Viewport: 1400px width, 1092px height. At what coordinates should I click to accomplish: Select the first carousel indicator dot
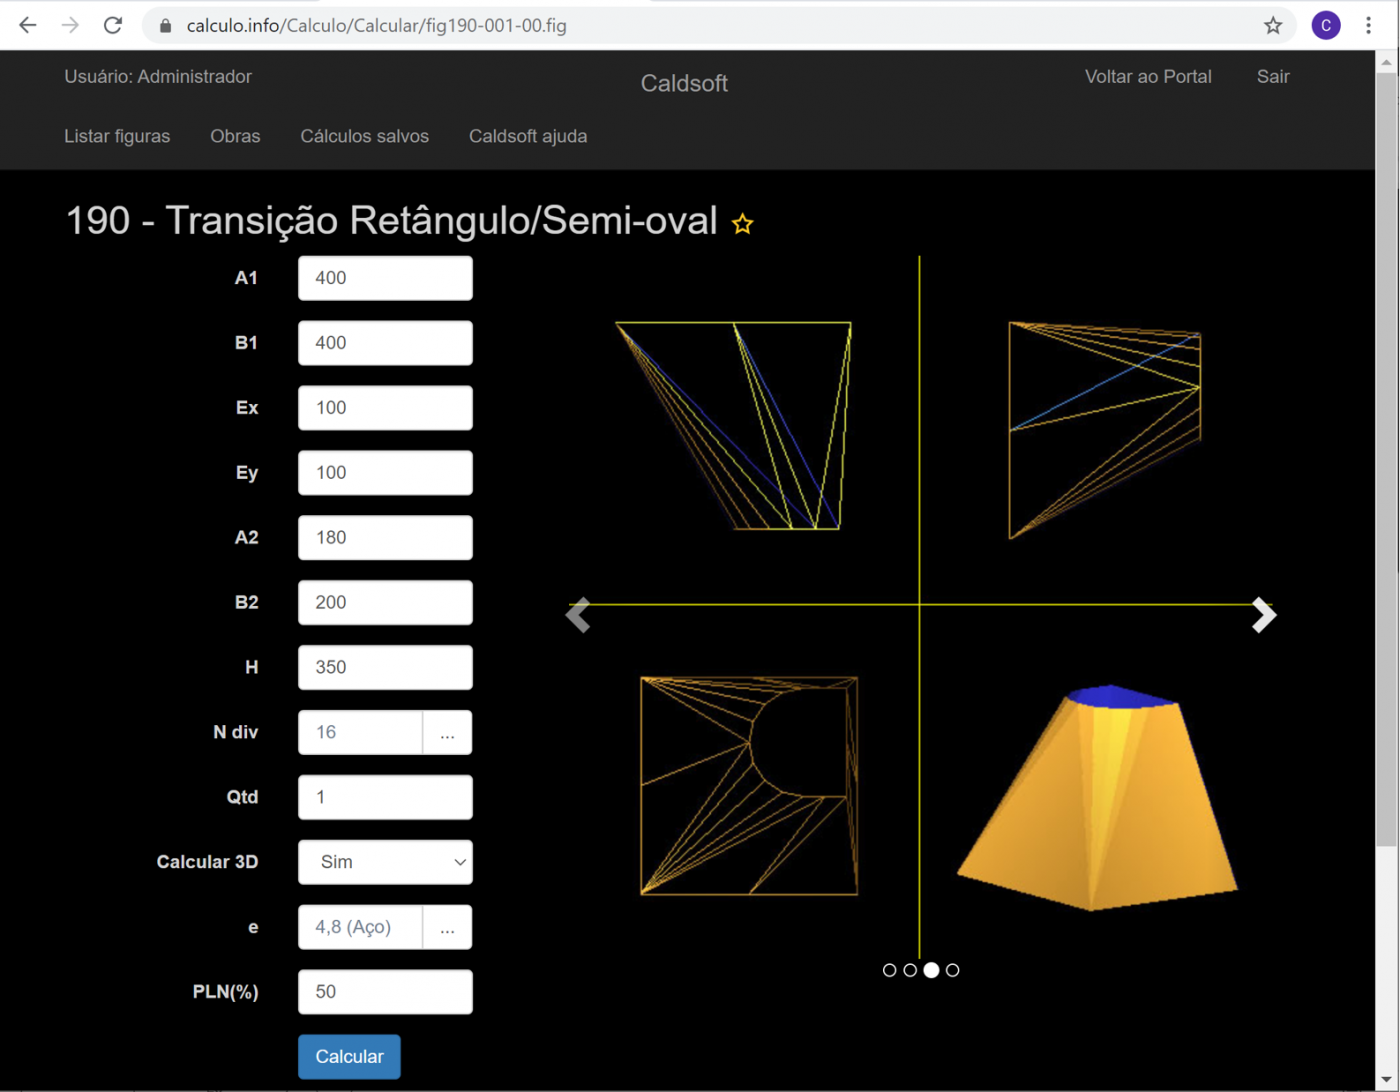[x=889, y=970]
